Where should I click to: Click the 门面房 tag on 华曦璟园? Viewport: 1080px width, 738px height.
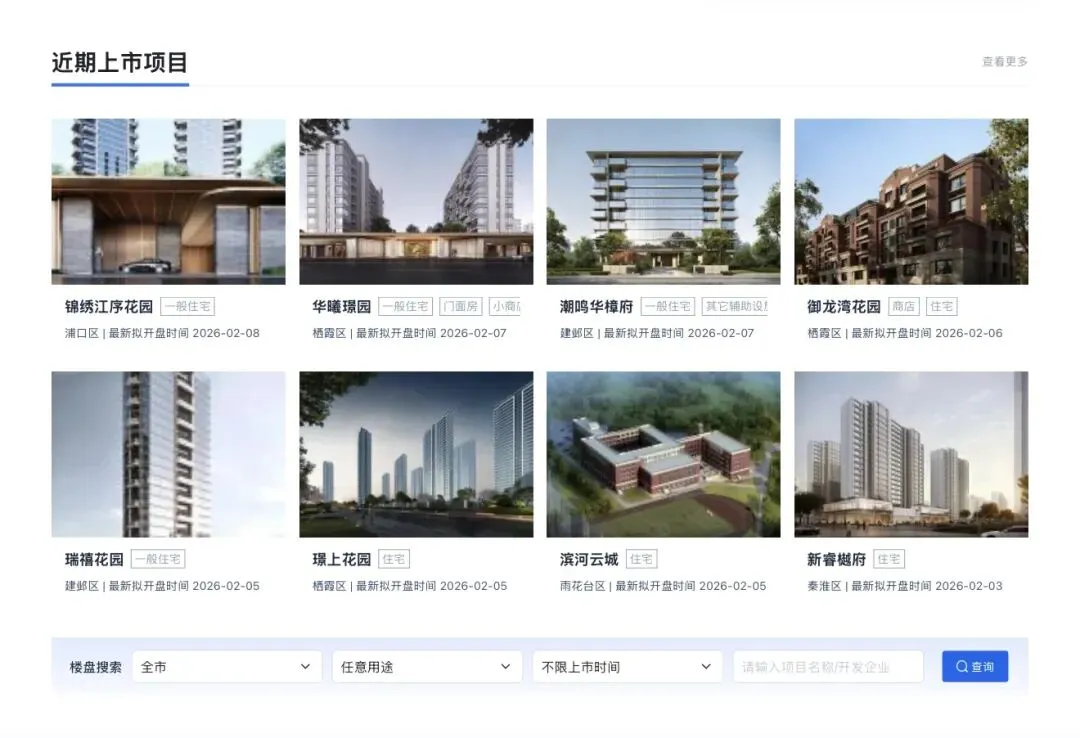click(461, 306)
